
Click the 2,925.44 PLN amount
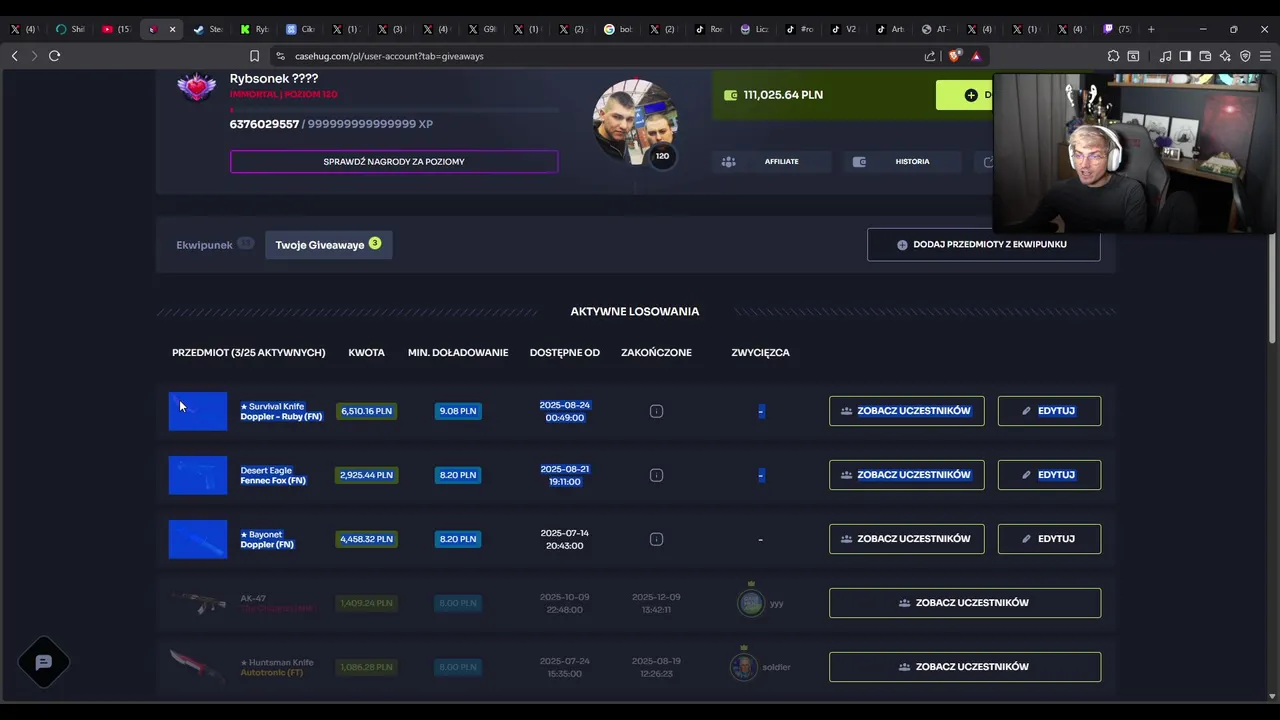pyautogui.click(x=366, y=475)
